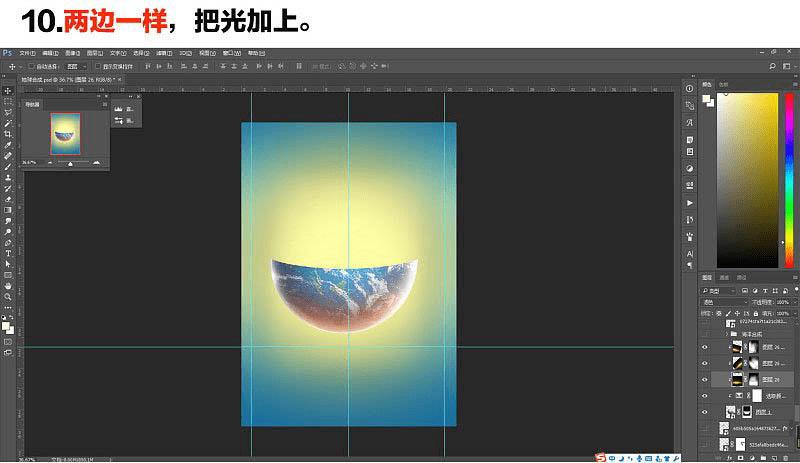Open the layer opacity dropdown arrow
This screenshot has width=800, height=463.
tap(793, 302)
